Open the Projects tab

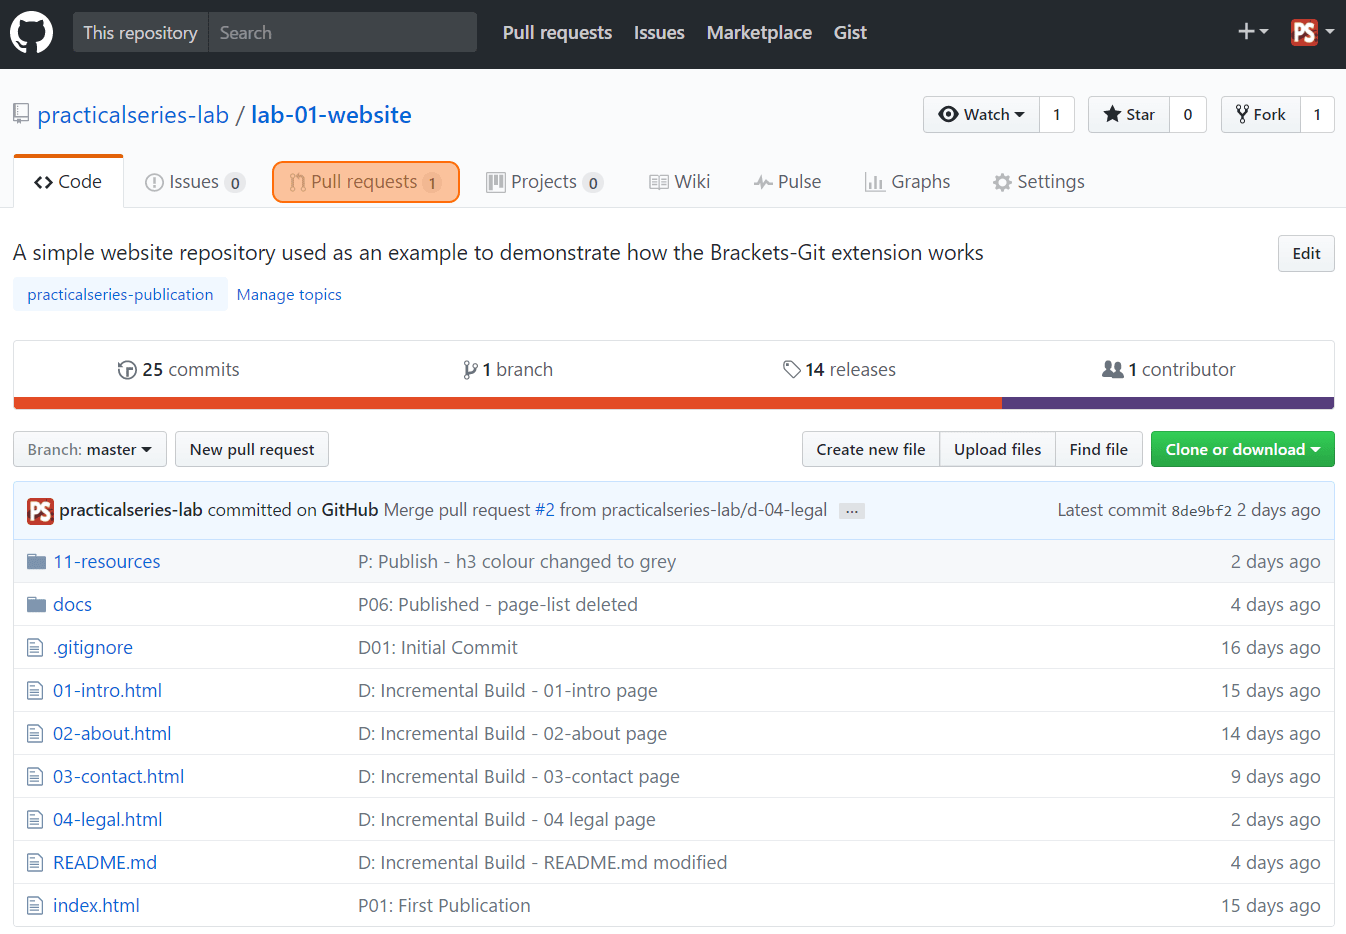click(x=544, y=182)
